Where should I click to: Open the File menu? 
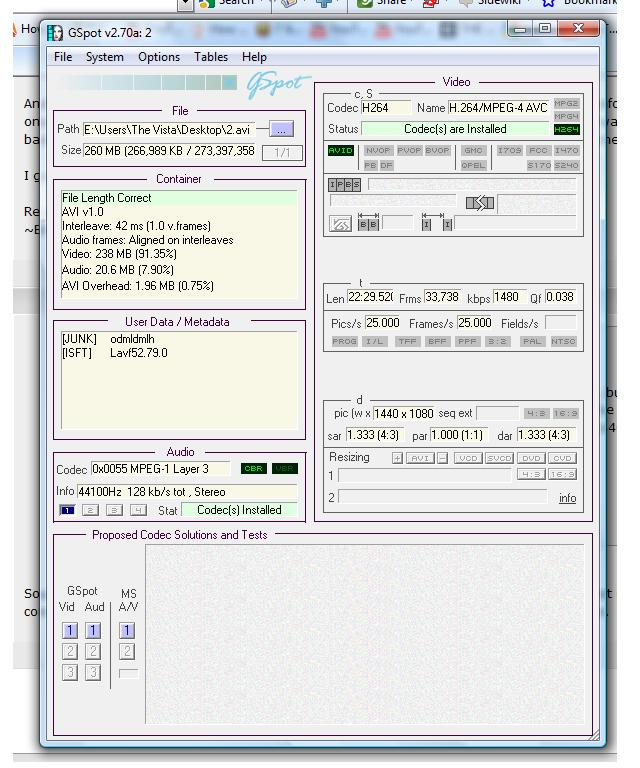[x=63, y=57]
